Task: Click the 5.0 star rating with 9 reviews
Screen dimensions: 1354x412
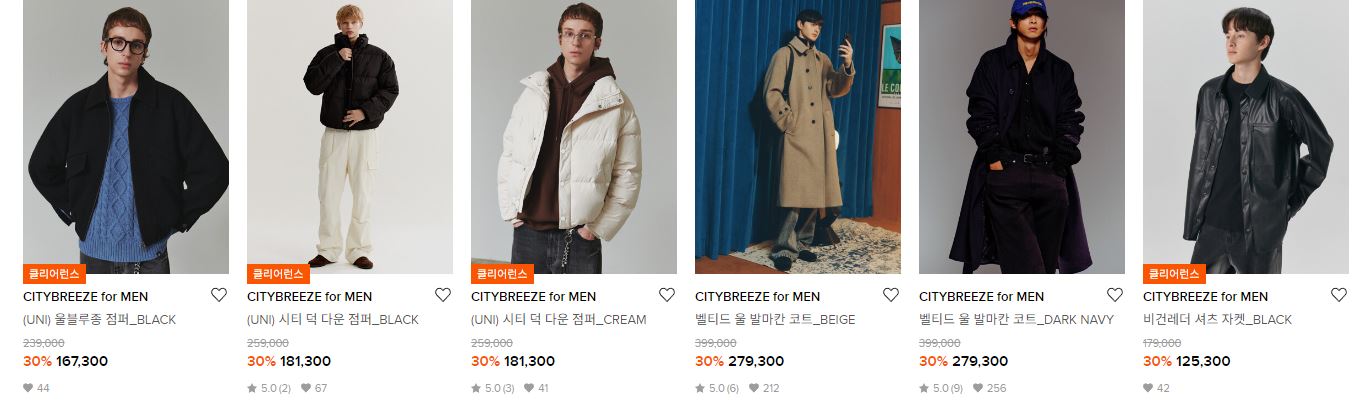Action: point(941,388)
